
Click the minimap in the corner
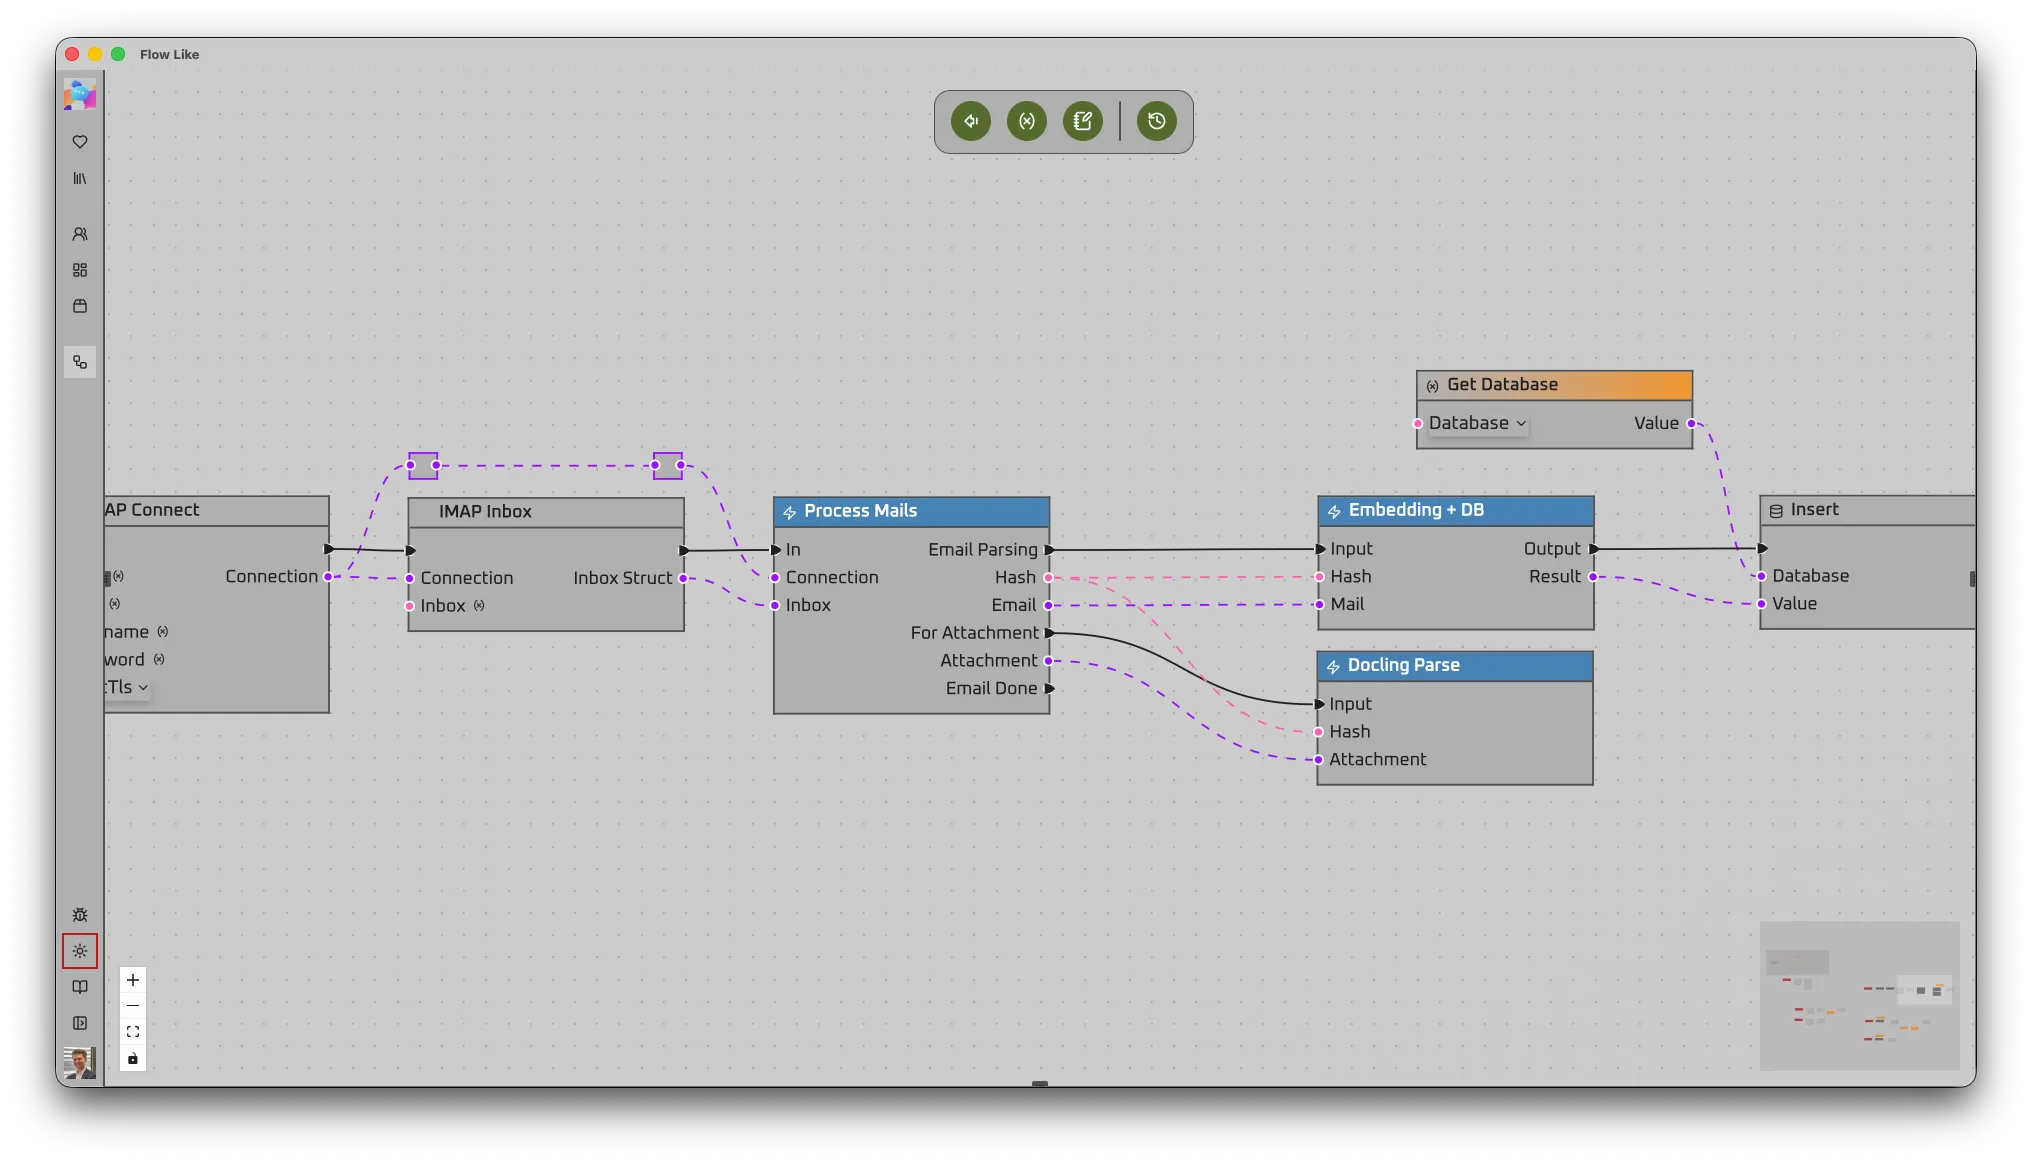(1859, 995)
